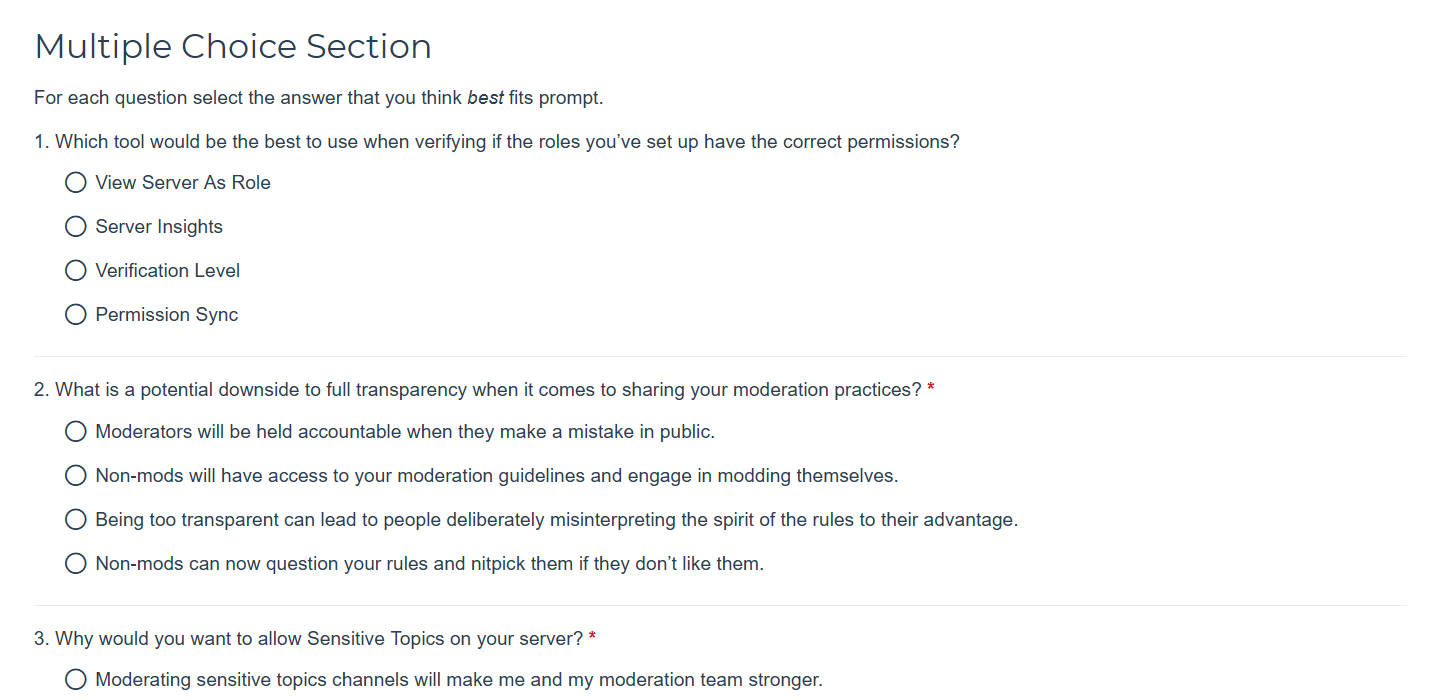Image resolution: width=1436 pixels, height=700 pixels.
Task: Click the 'For each question select' instruction text
Action: tap(319, 98)
